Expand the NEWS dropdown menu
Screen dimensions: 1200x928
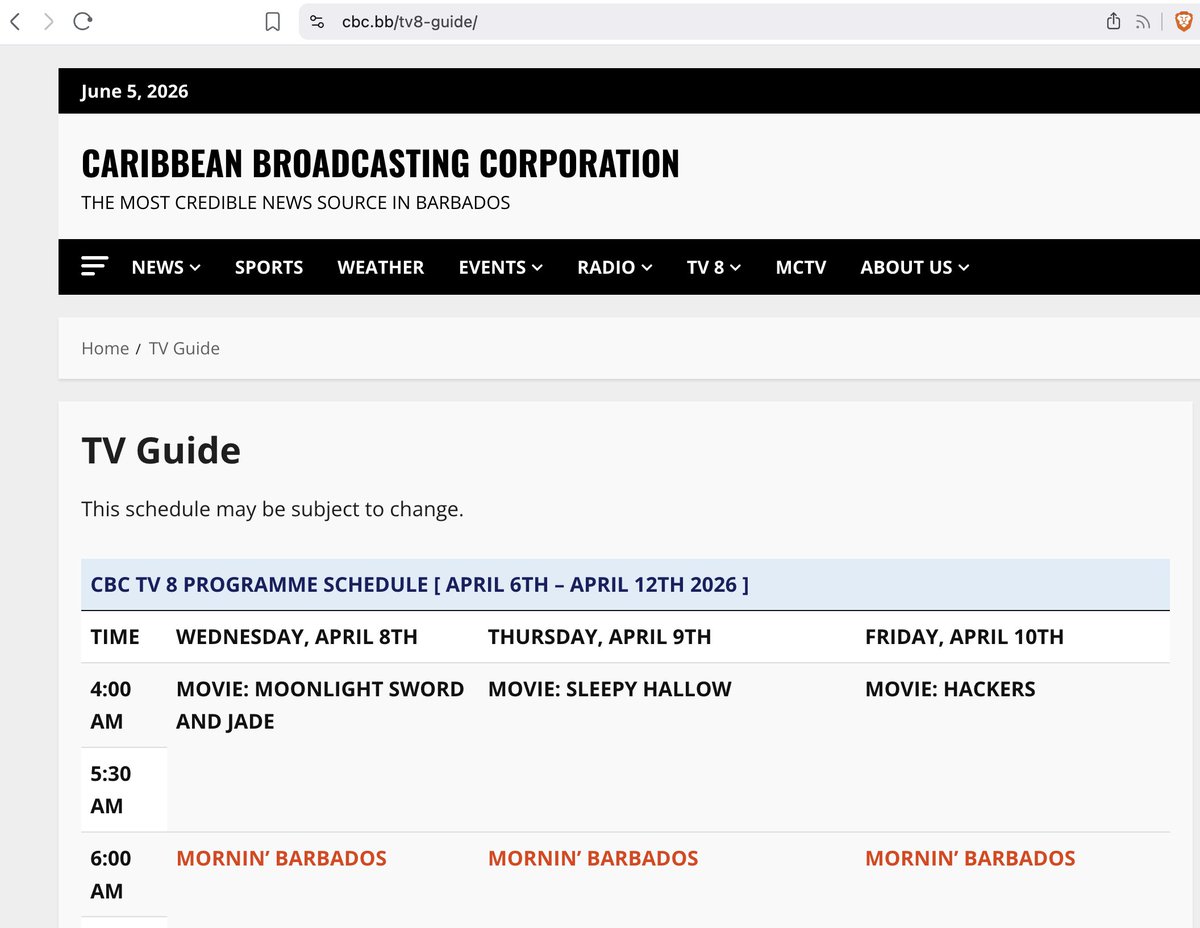click(166, 267)
